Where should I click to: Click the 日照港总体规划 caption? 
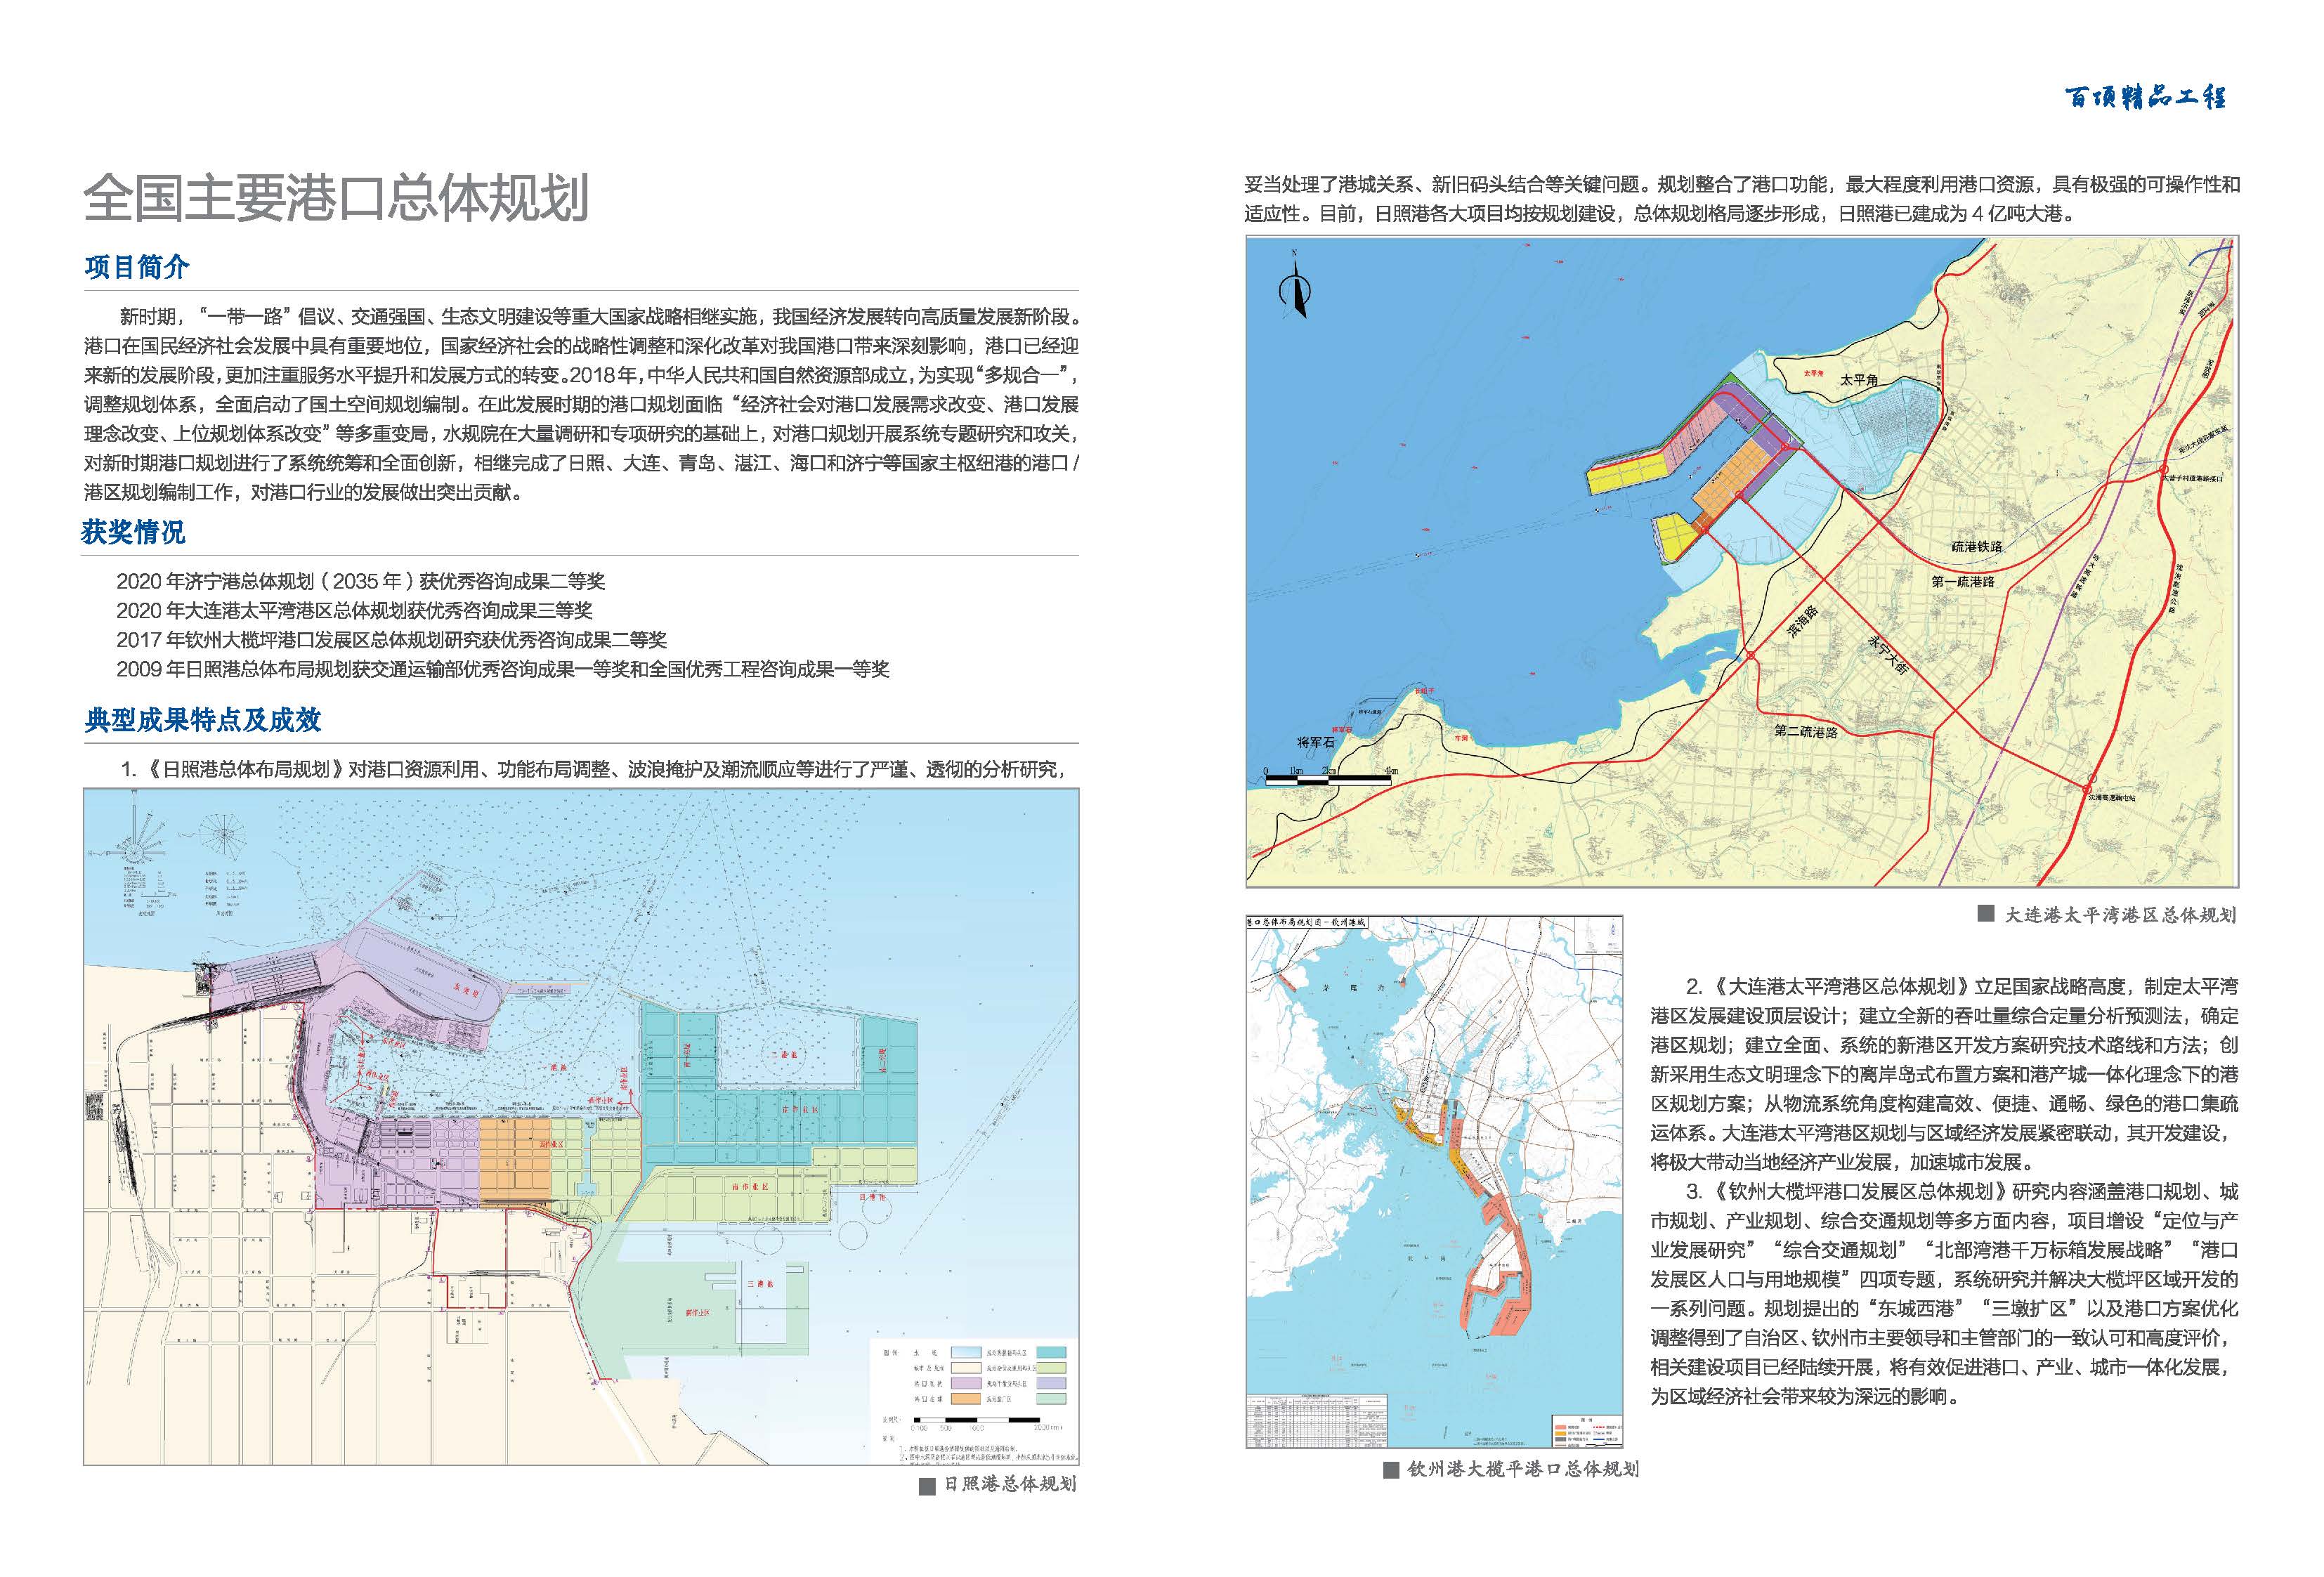pos(1010,1485)
